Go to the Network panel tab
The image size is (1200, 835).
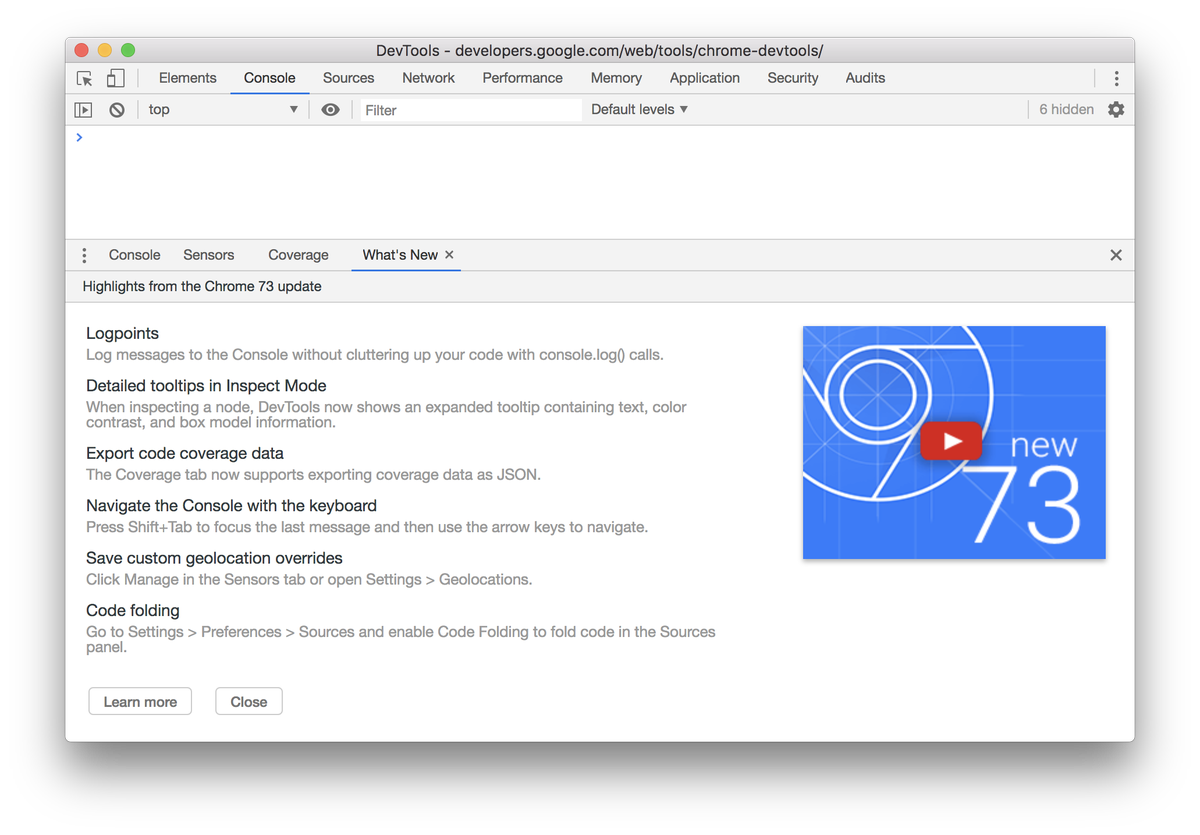[428, 78]
